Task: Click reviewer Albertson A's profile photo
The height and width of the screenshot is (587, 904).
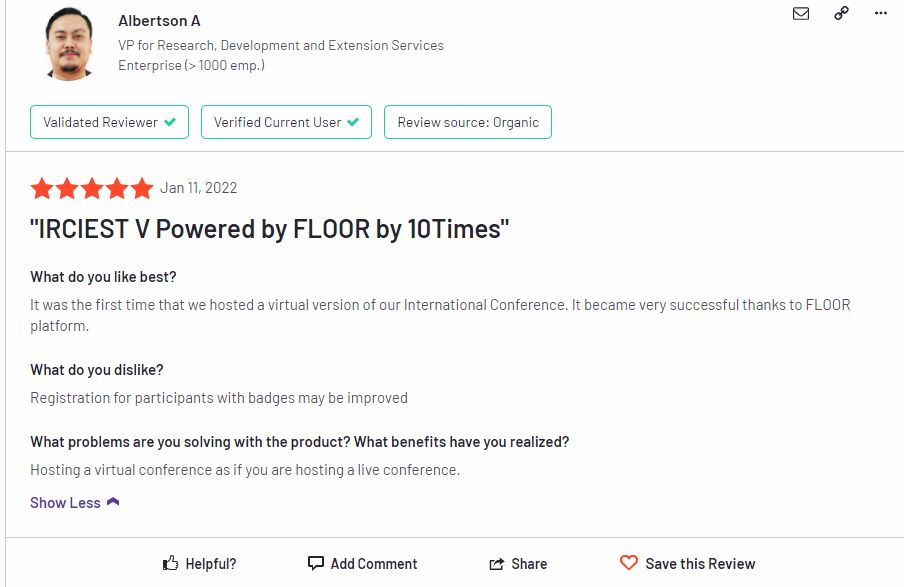Action: [68, 44]
